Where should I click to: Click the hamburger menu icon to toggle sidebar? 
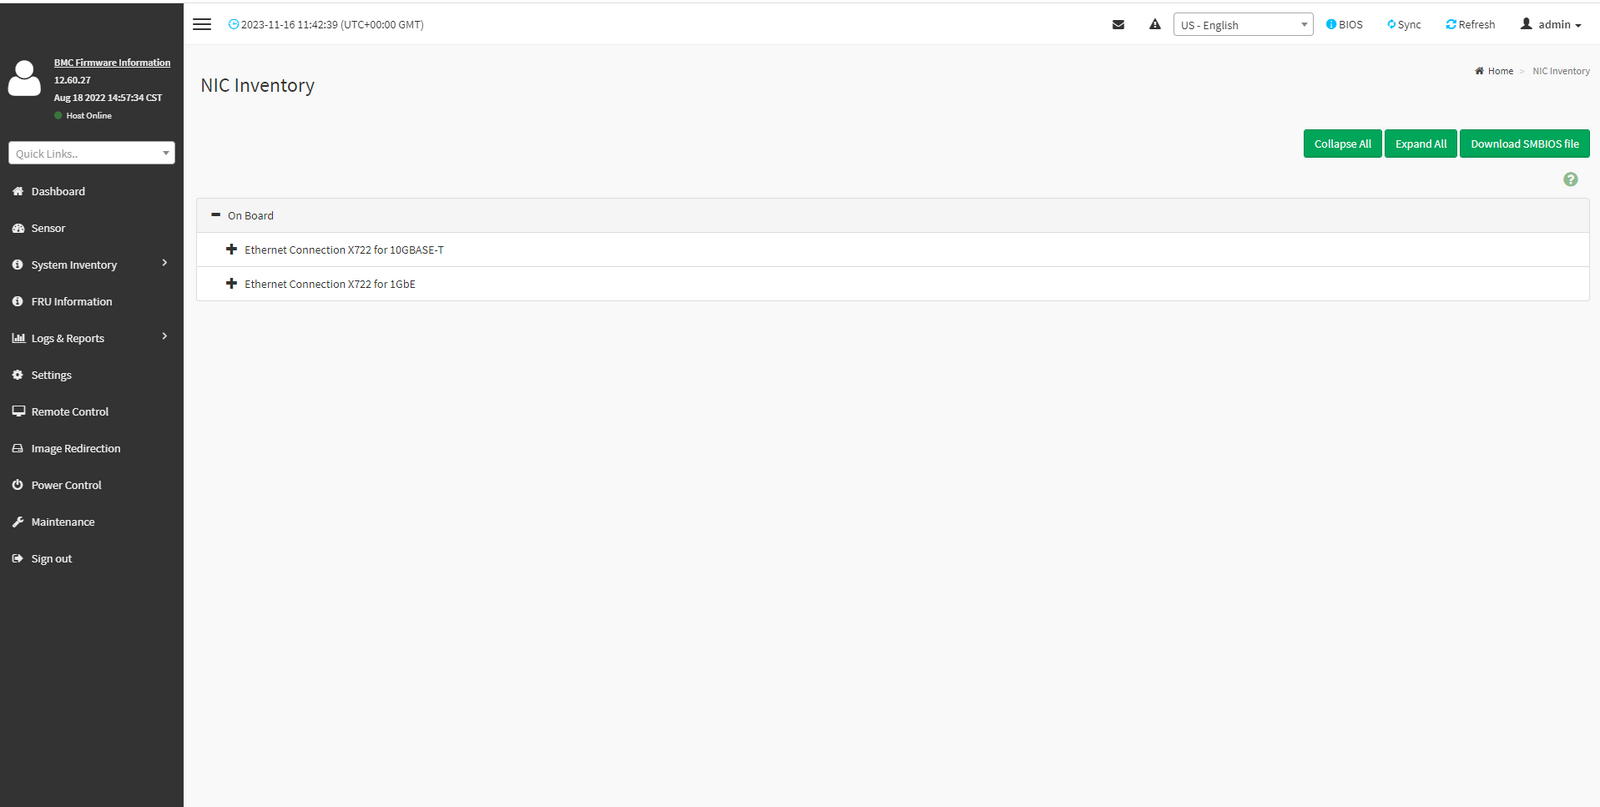202,24
